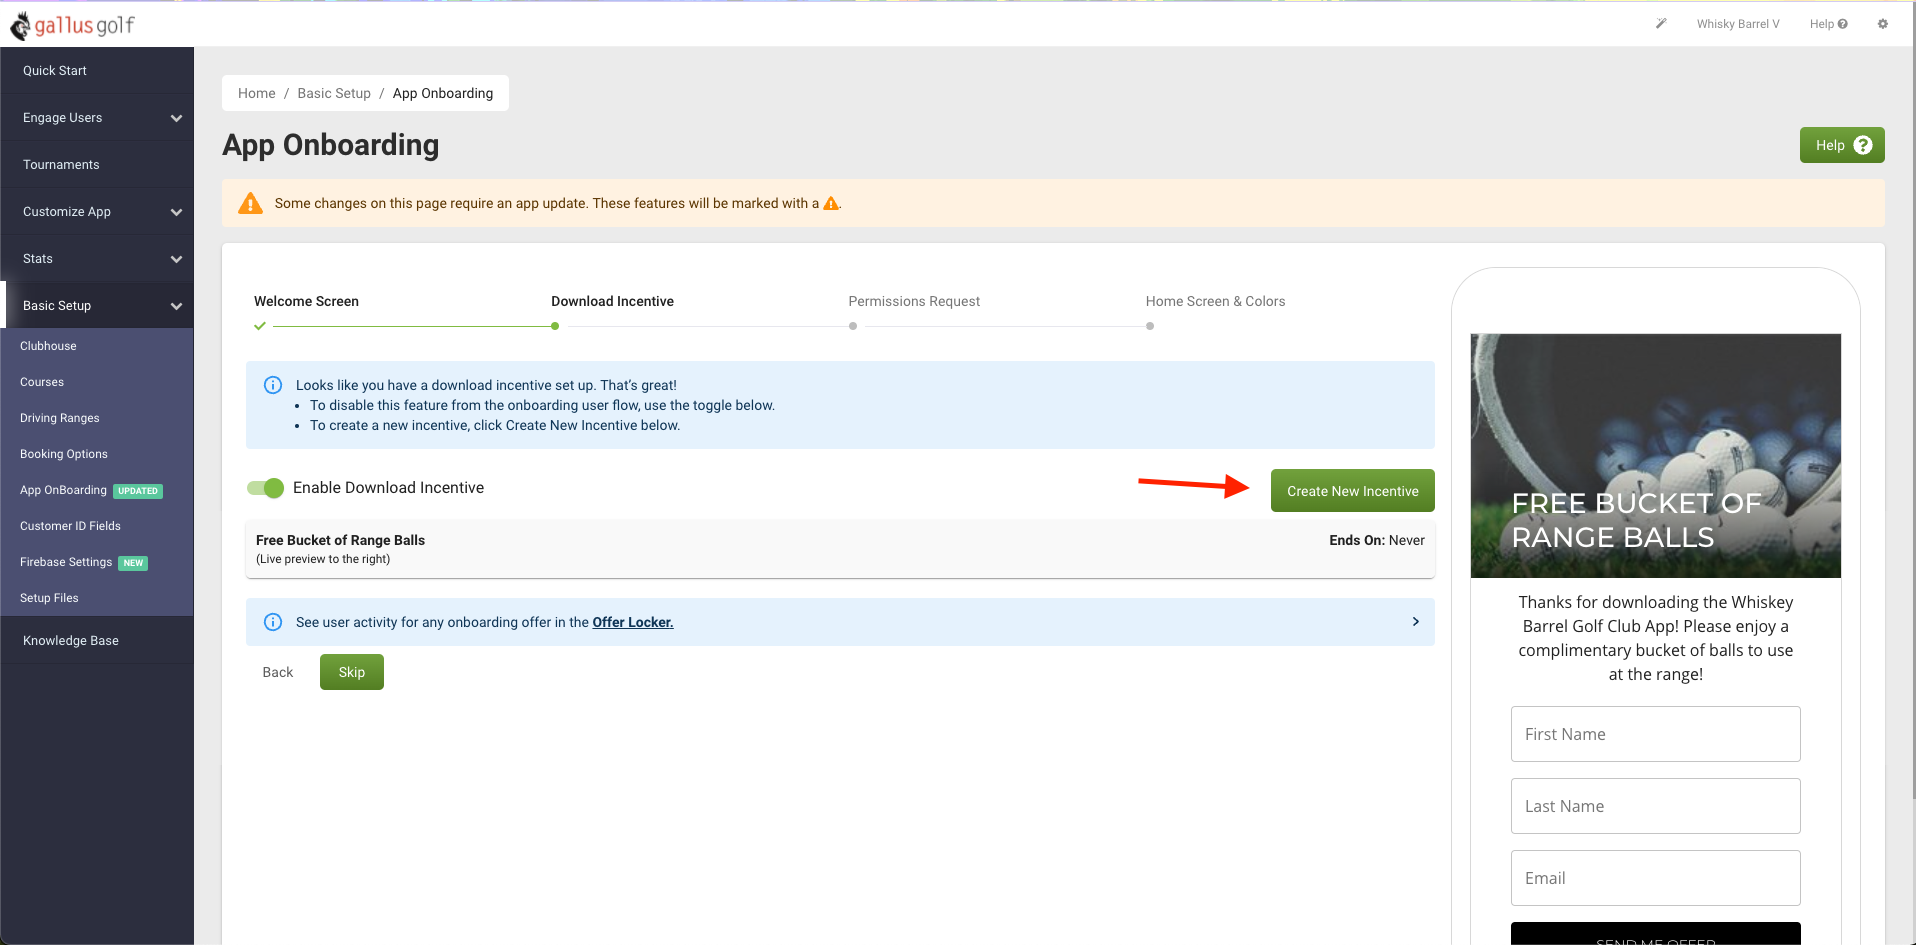Image resolution: width=1916 pixels, height=945 pixels.
Task: Open Tournaments in sidebar
Action: [x=97, y=165]
